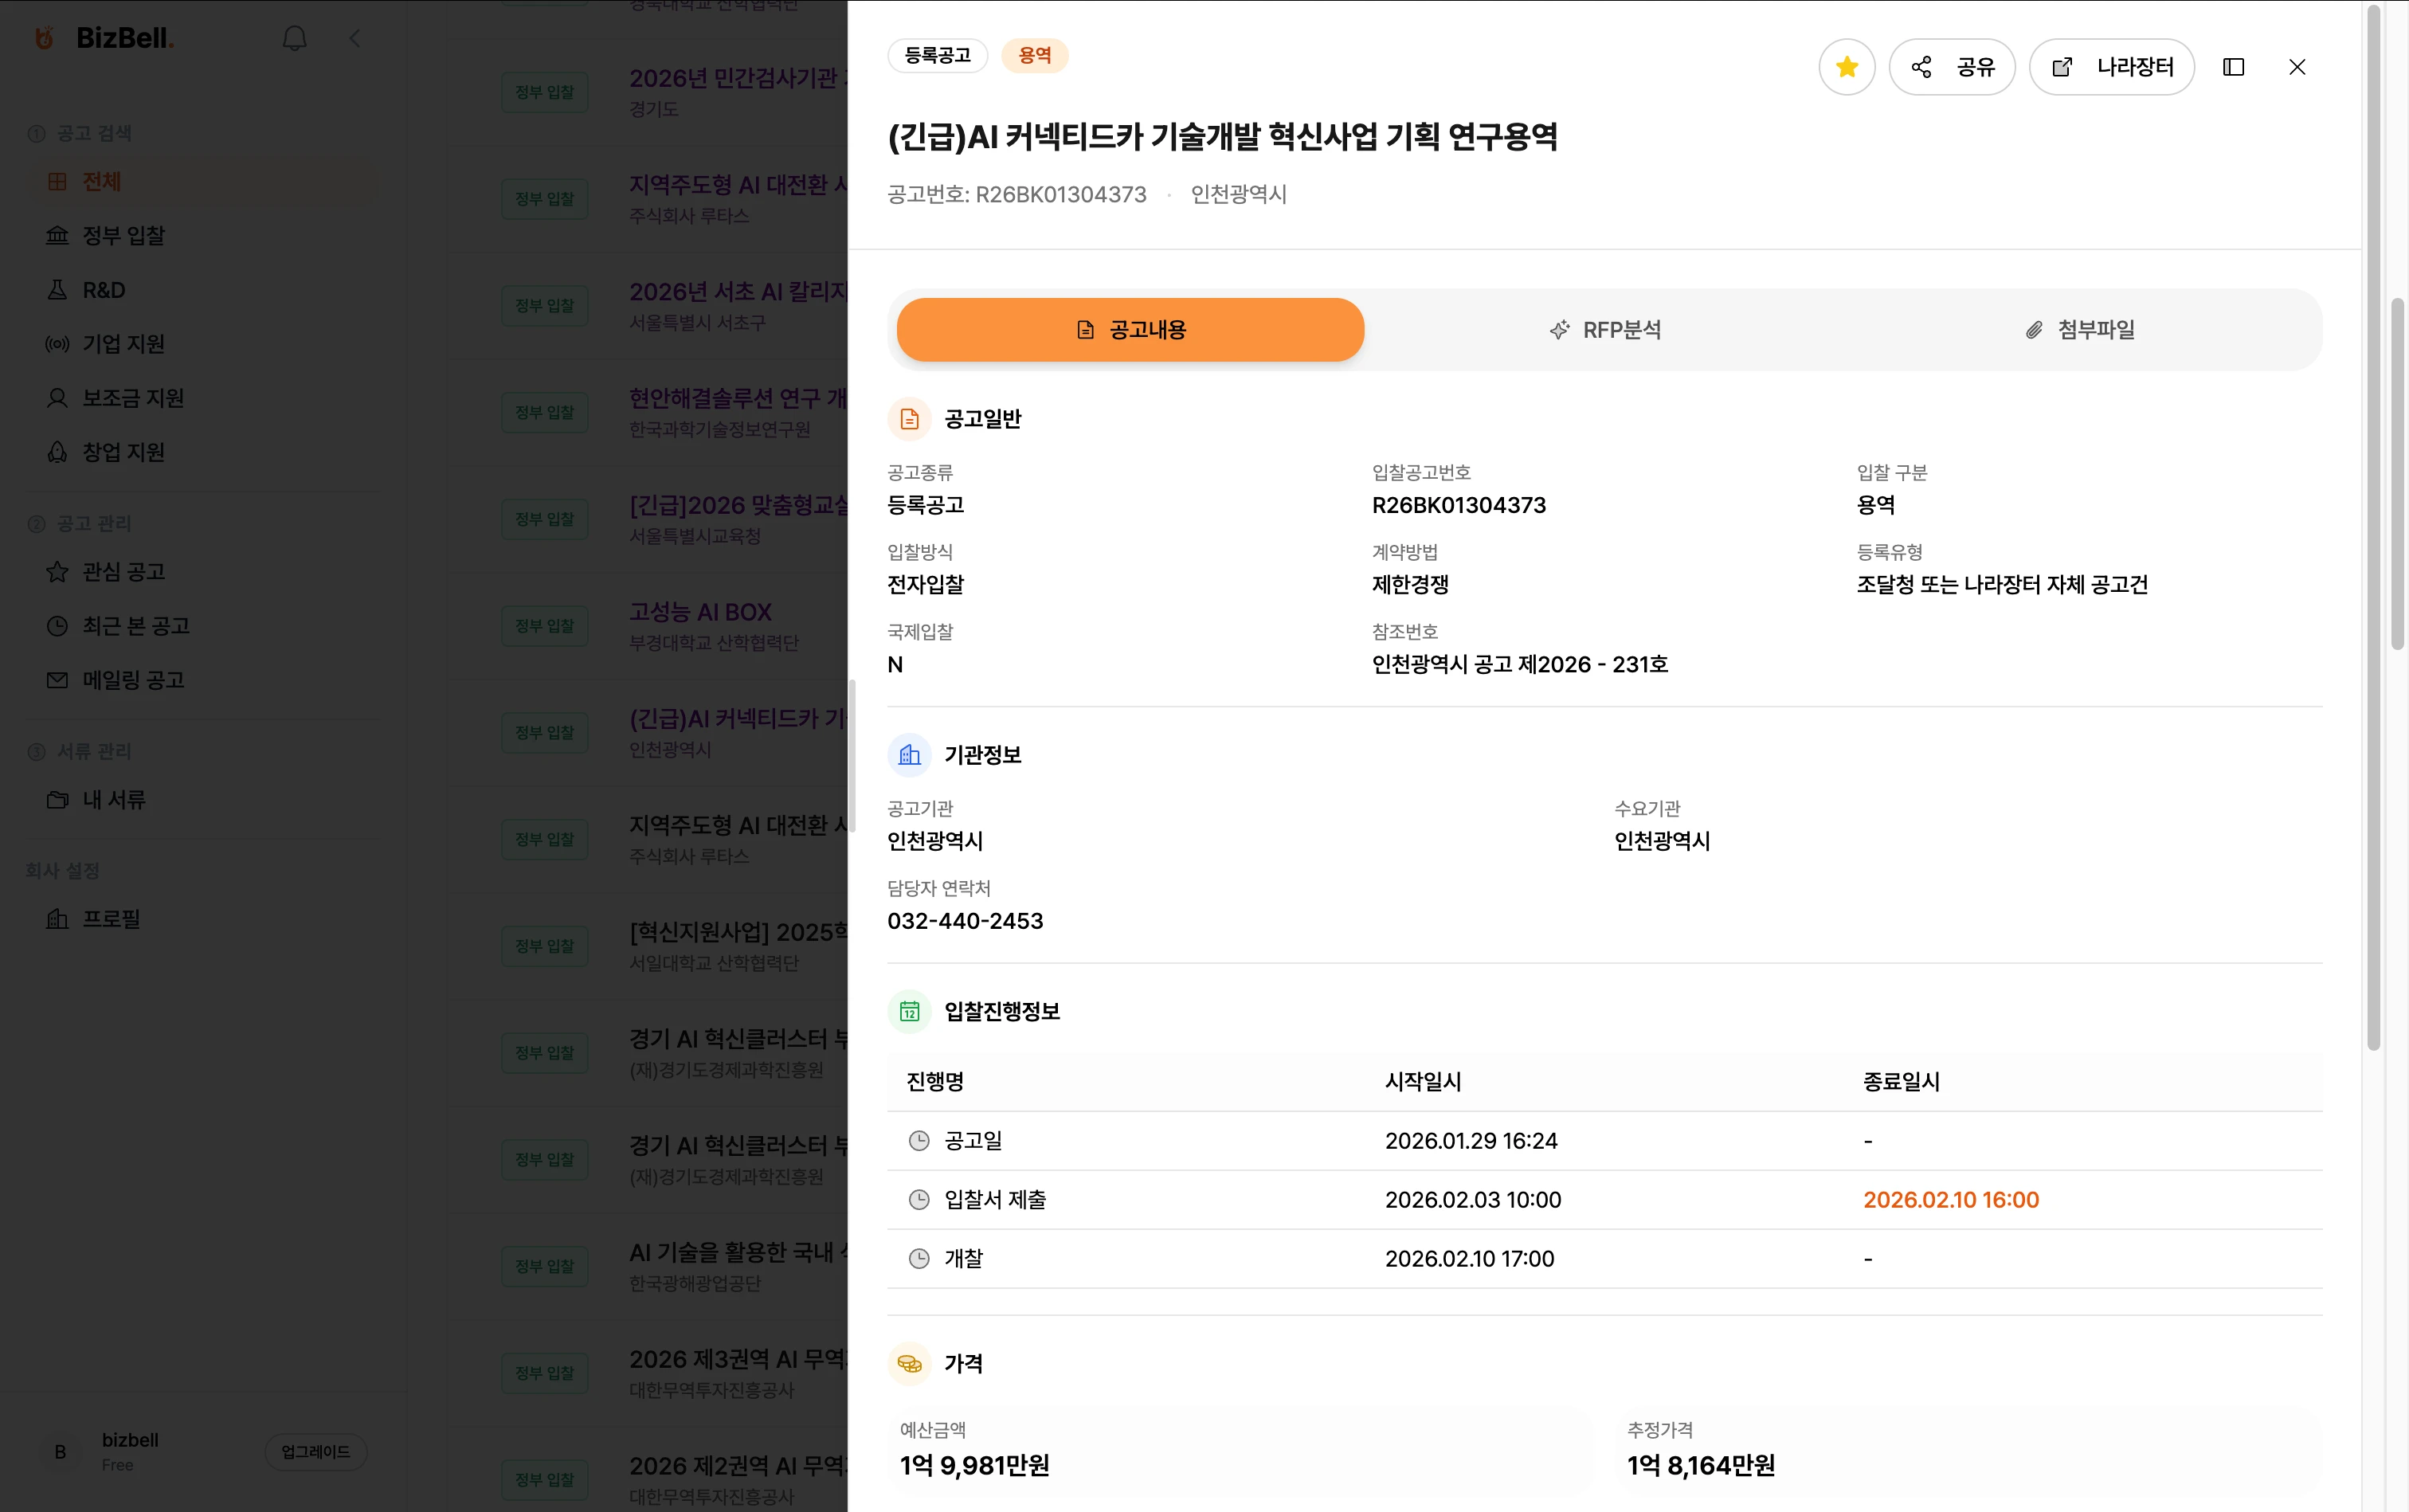Viewport: 2409px width, 1512px height.
Task: View 최근 본 공고 history
Action: coord(135,626)
